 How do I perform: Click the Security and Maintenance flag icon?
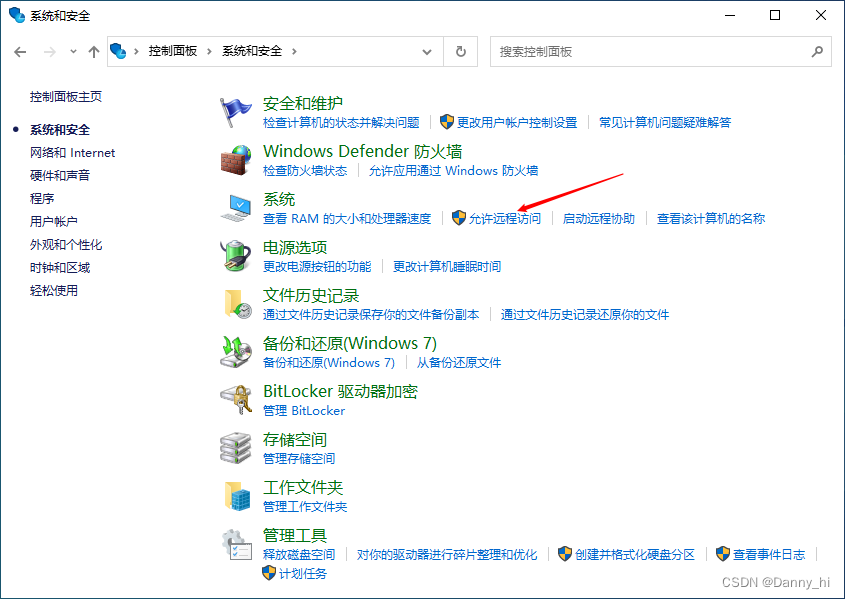(236, 112)
